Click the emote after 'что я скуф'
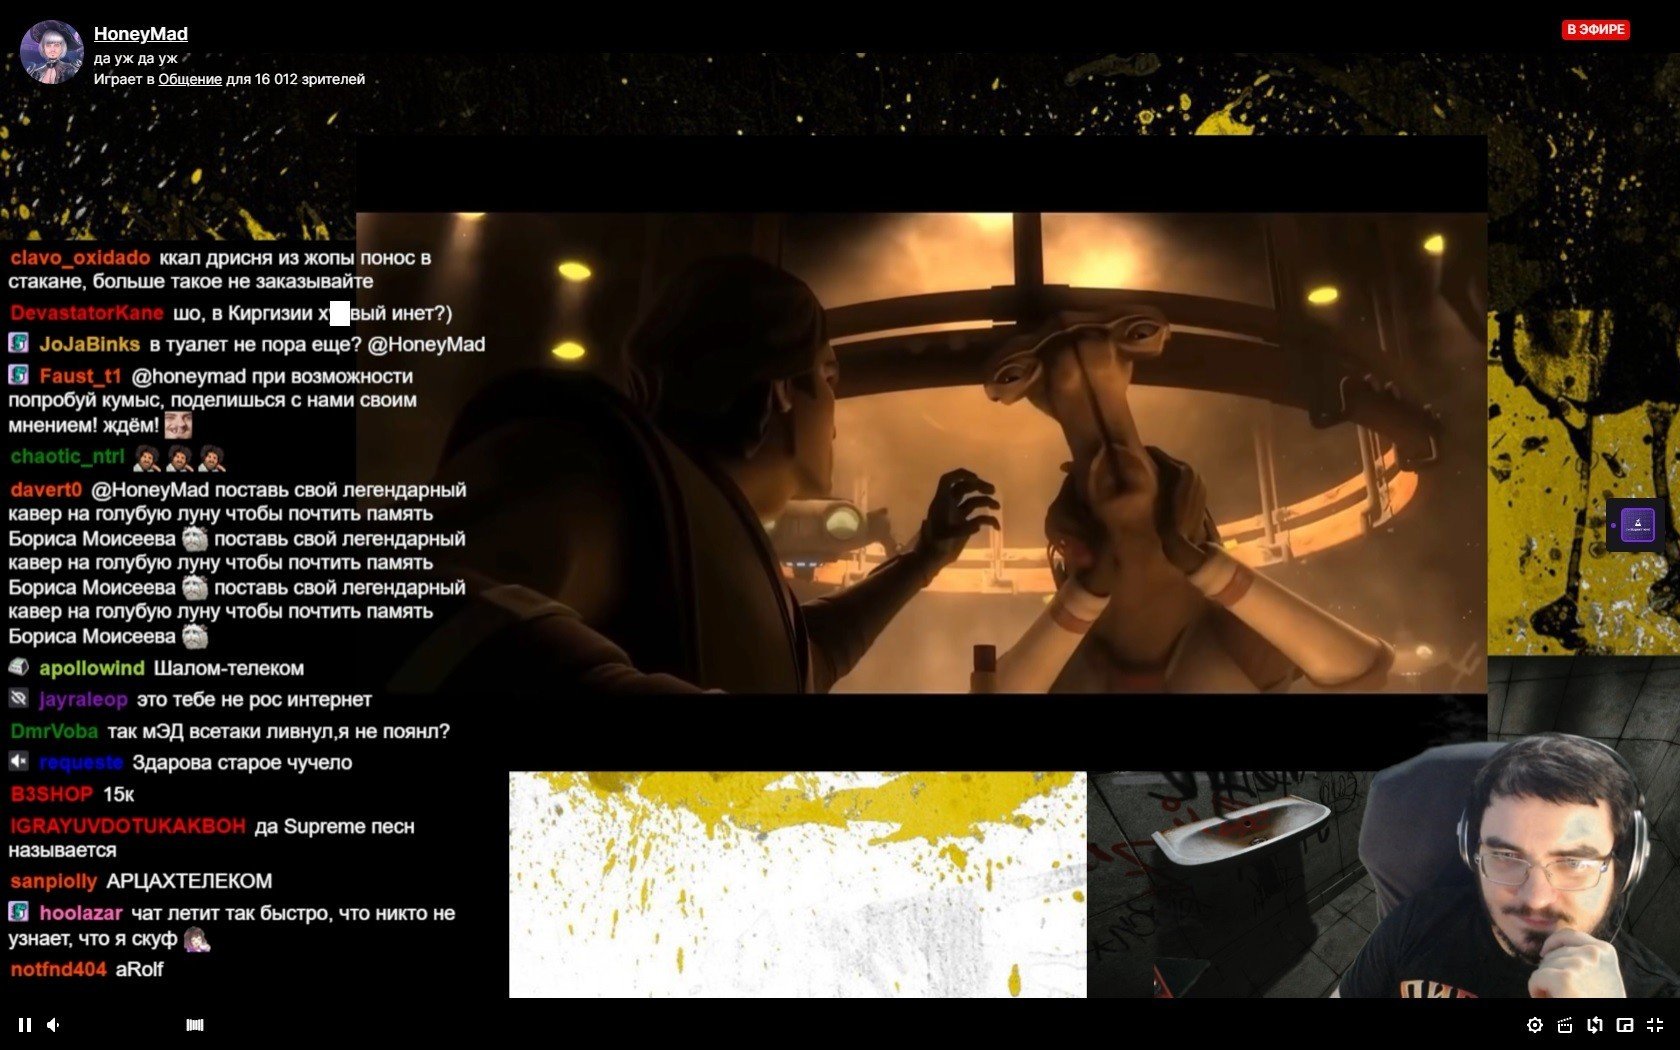Image resolution: width=1680 pixels, height=1050 pixels. pyautogui.click(x=197, y=938)
